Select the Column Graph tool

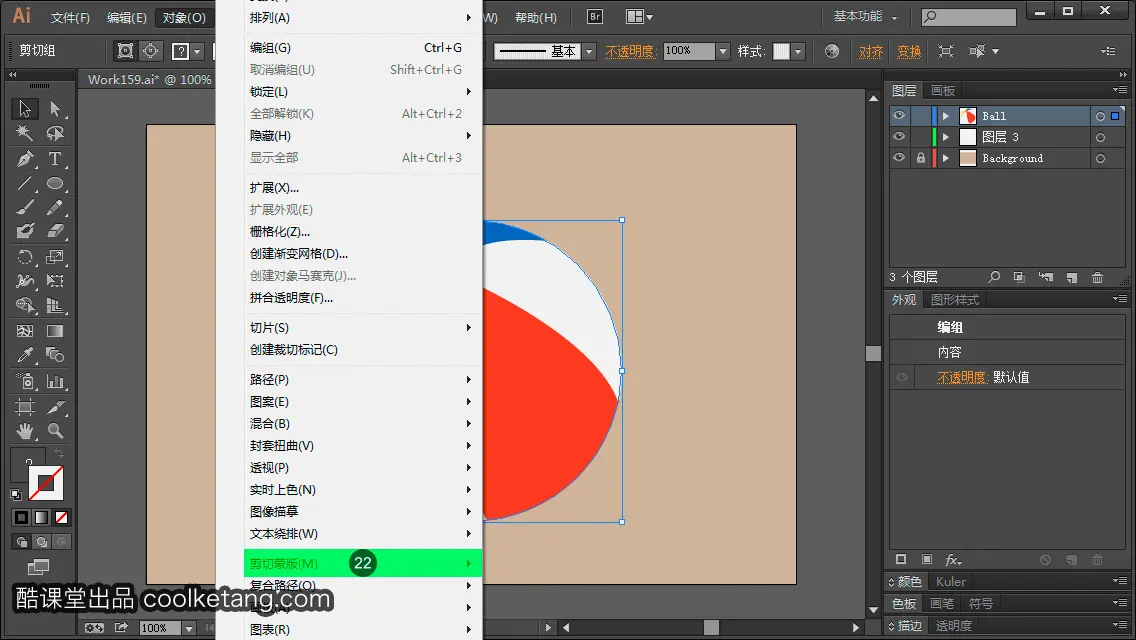(x=55, y=381)
